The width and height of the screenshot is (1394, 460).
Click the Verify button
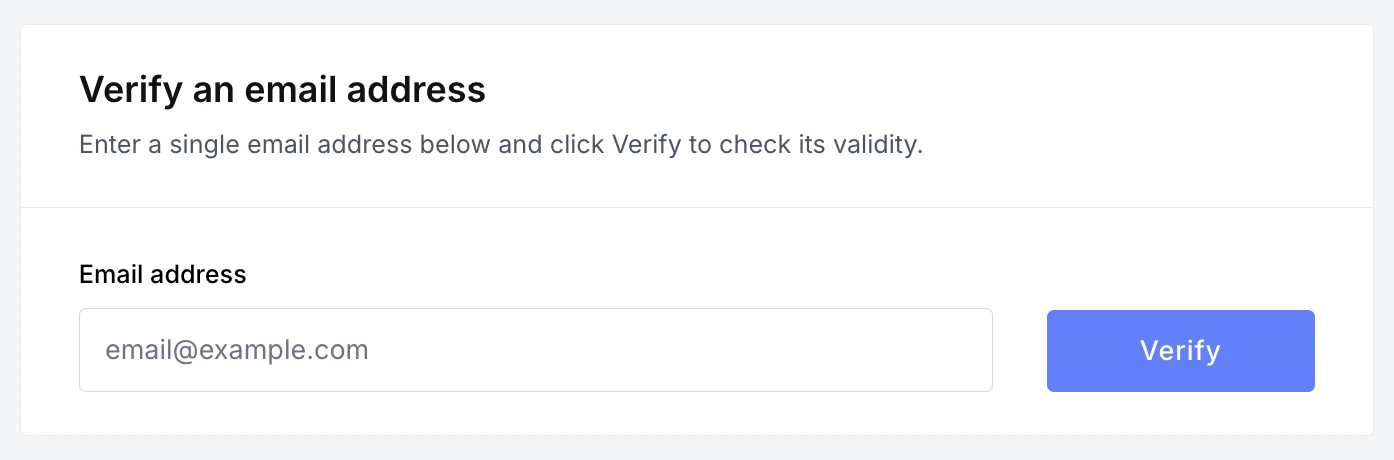coord(1180,351)
